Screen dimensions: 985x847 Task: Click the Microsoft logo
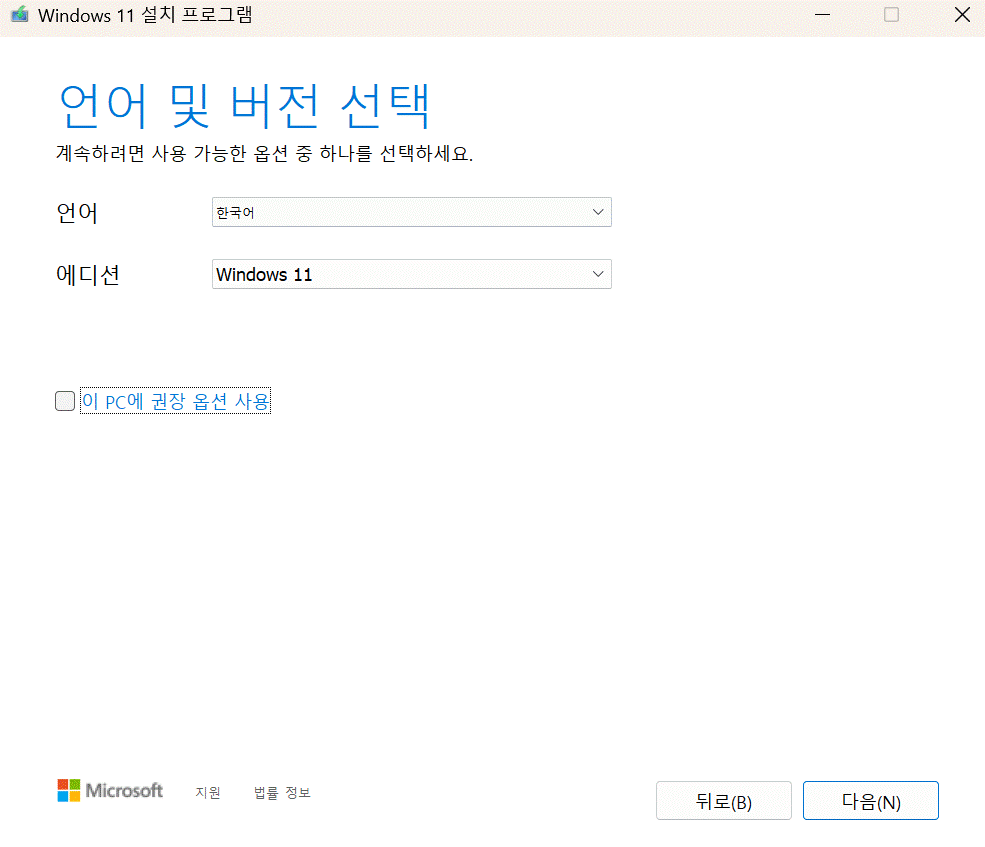[x=110, y=790]
